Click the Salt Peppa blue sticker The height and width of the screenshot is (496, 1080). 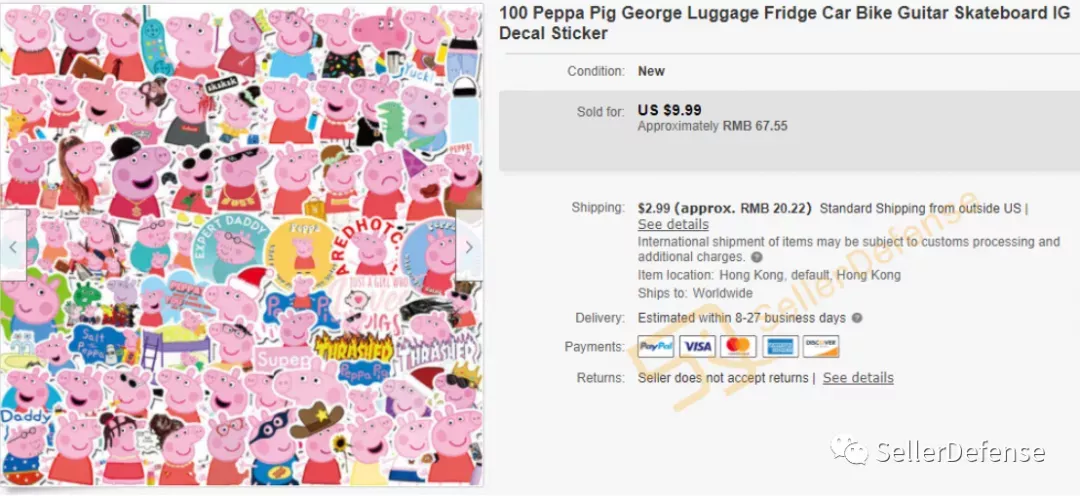coord(96,342)
